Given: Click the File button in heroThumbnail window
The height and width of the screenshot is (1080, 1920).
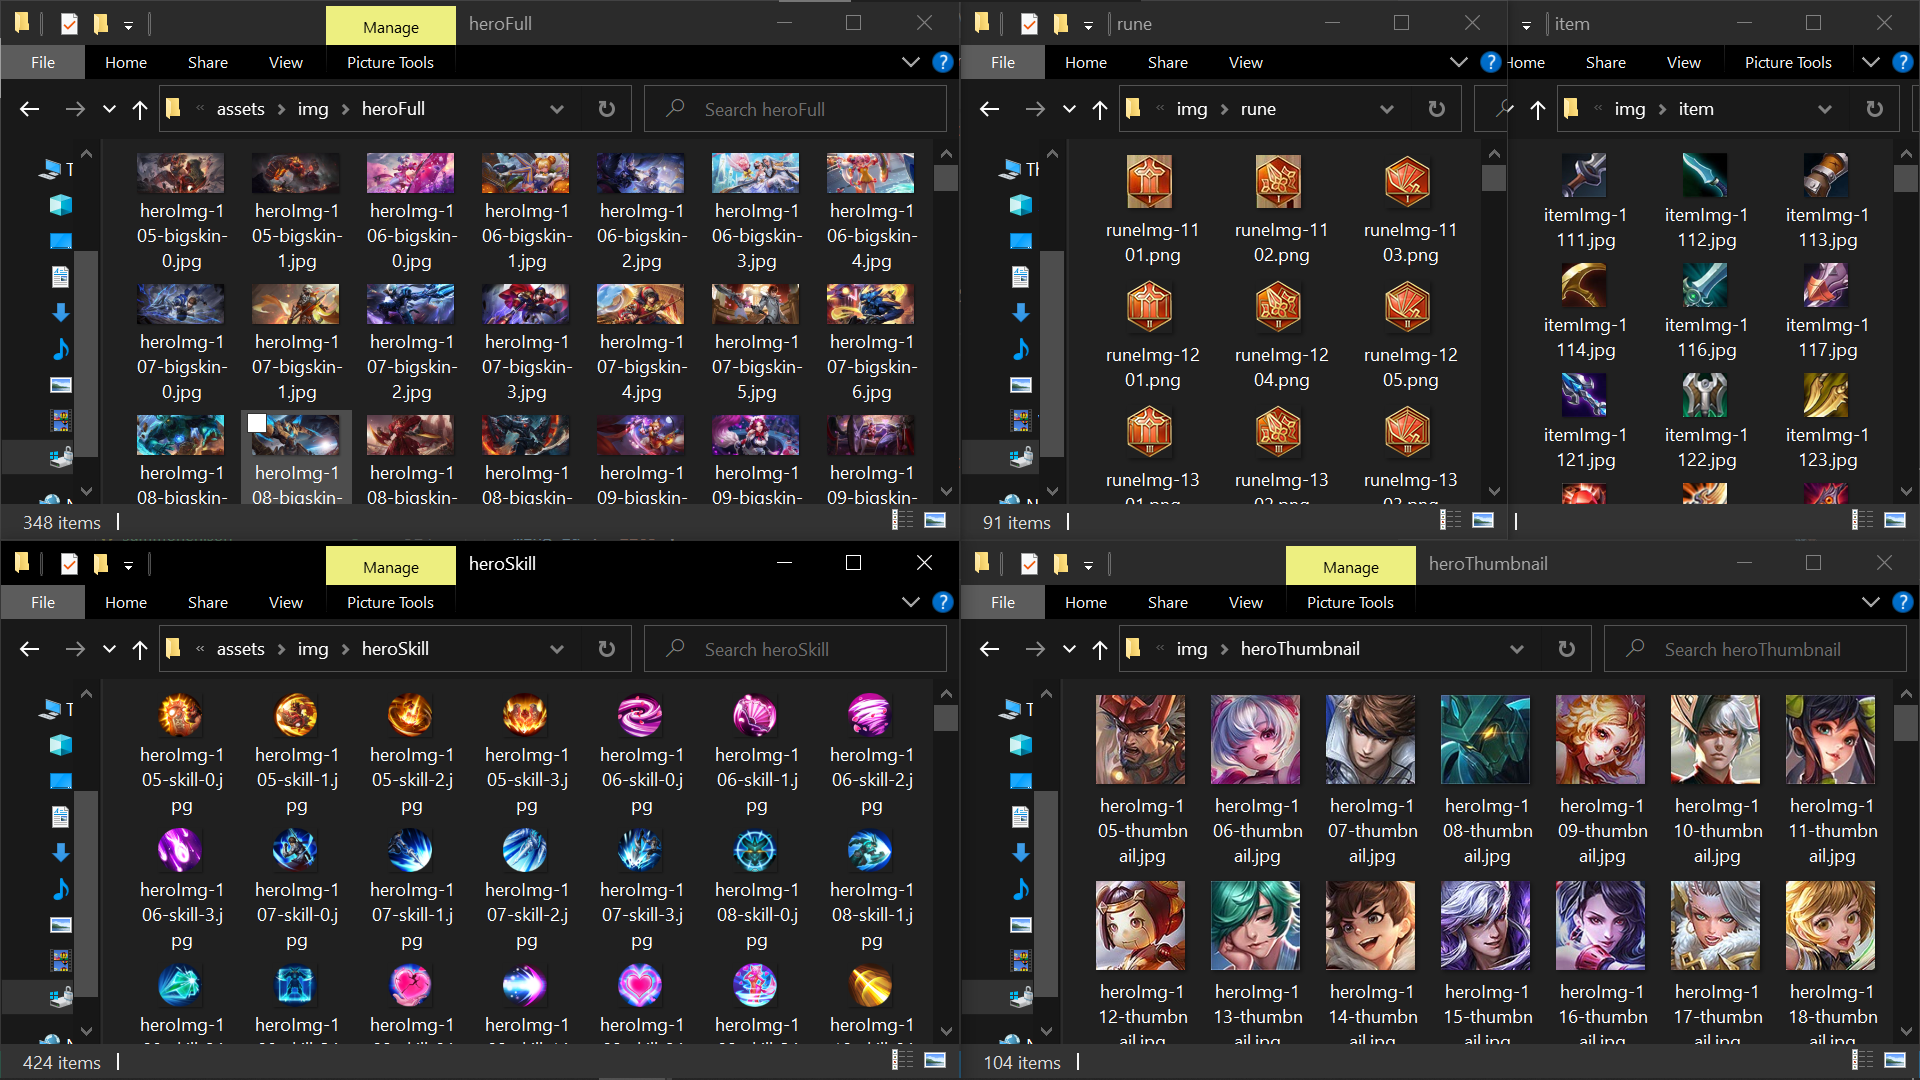Looking at the screenshot, I should coord(1002,602).
